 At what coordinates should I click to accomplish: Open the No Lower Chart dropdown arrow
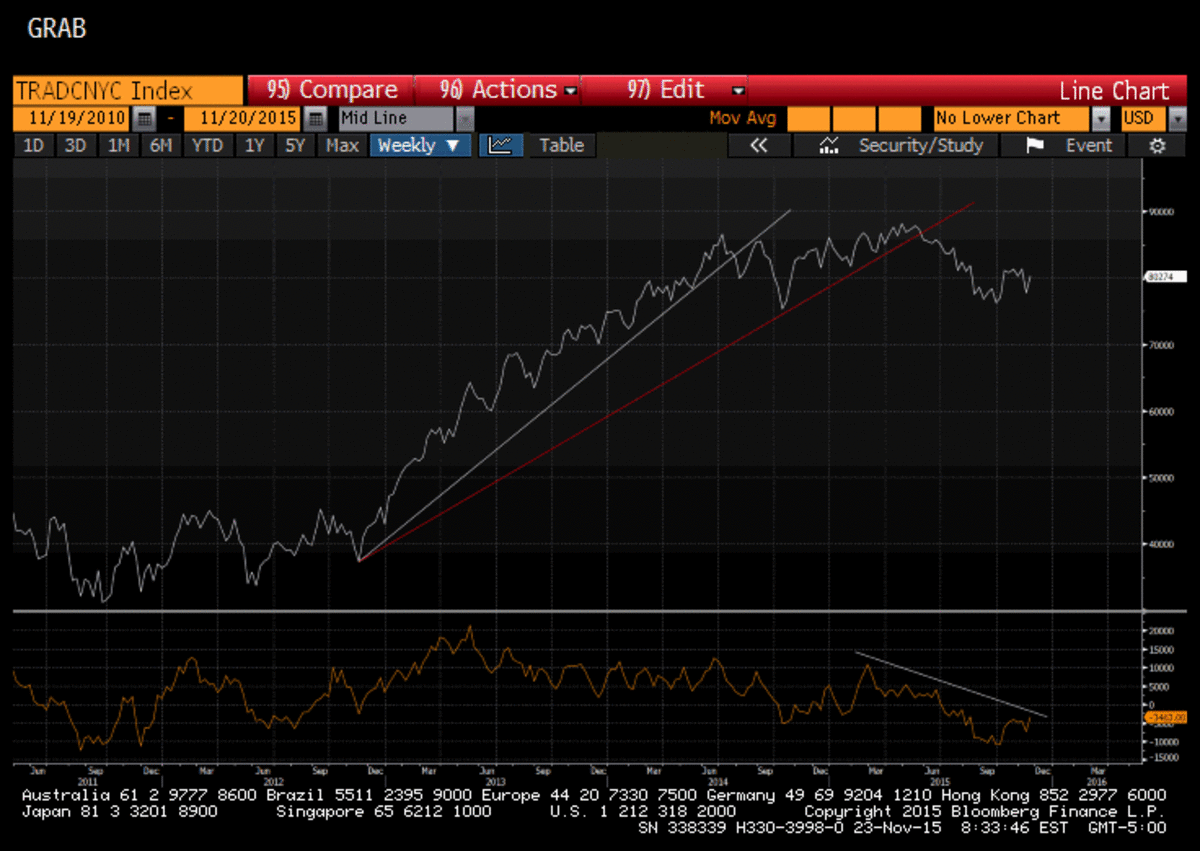1101,118
